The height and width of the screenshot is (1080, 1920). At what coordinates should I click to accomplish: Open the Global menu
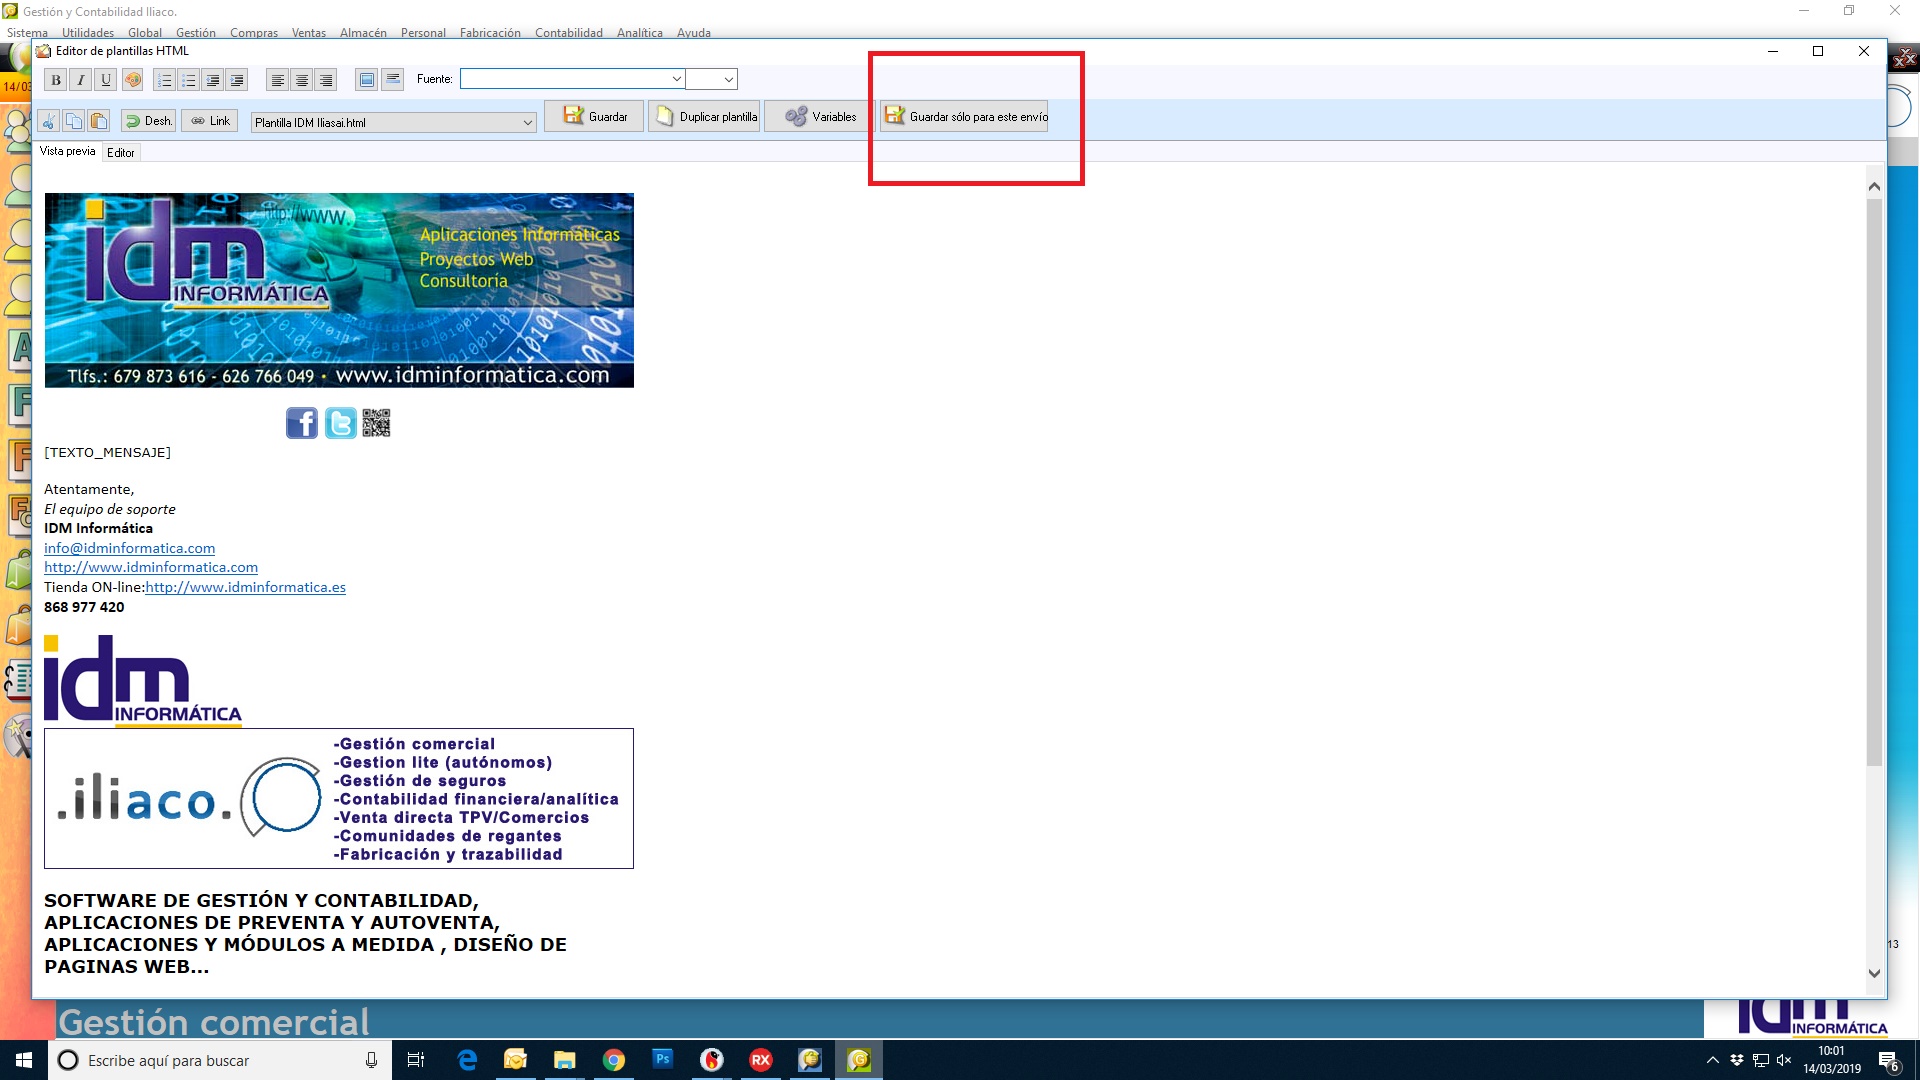(145, 33)
